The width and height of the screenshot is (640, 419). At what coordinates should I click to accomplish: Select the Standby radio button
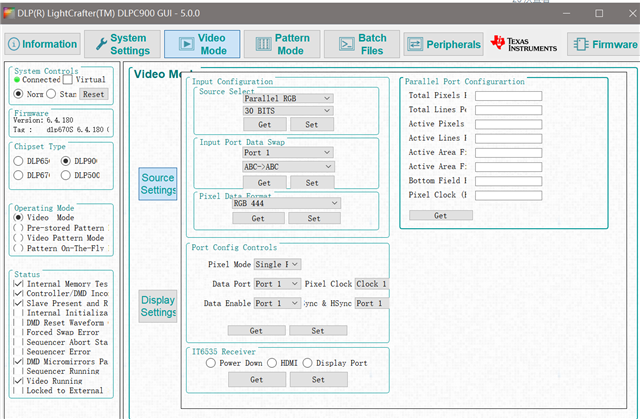[51, 94]
